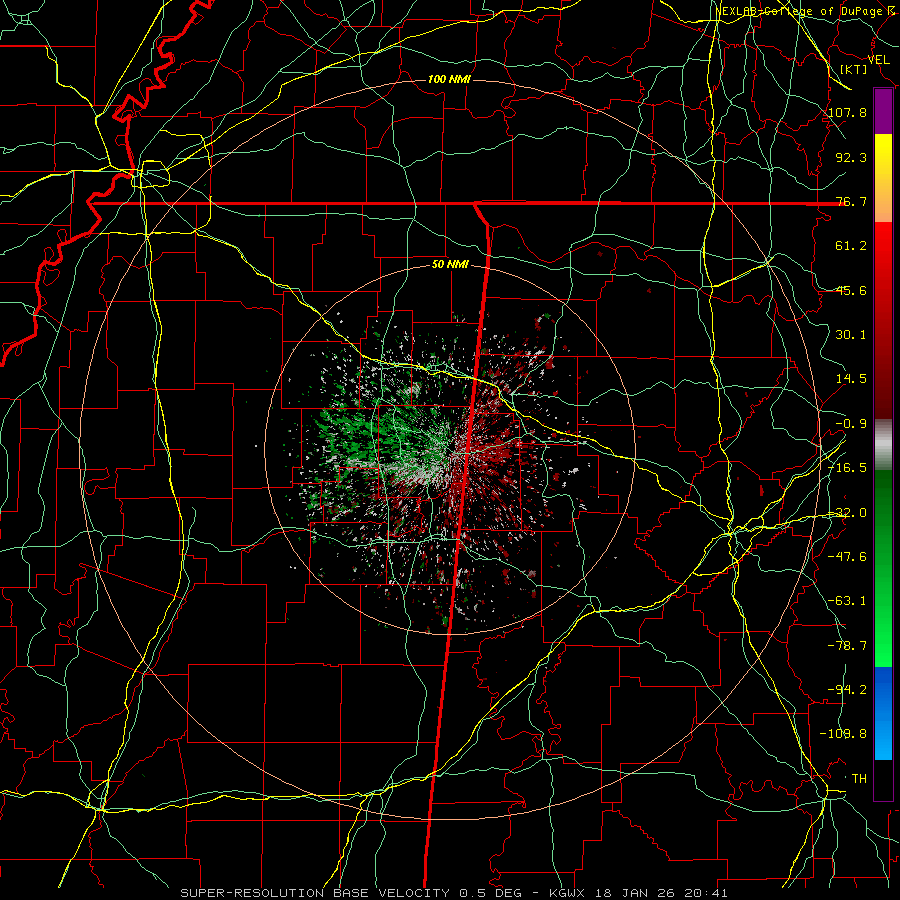Click the '50 NMI' range ring label

(x=450, y=265)
